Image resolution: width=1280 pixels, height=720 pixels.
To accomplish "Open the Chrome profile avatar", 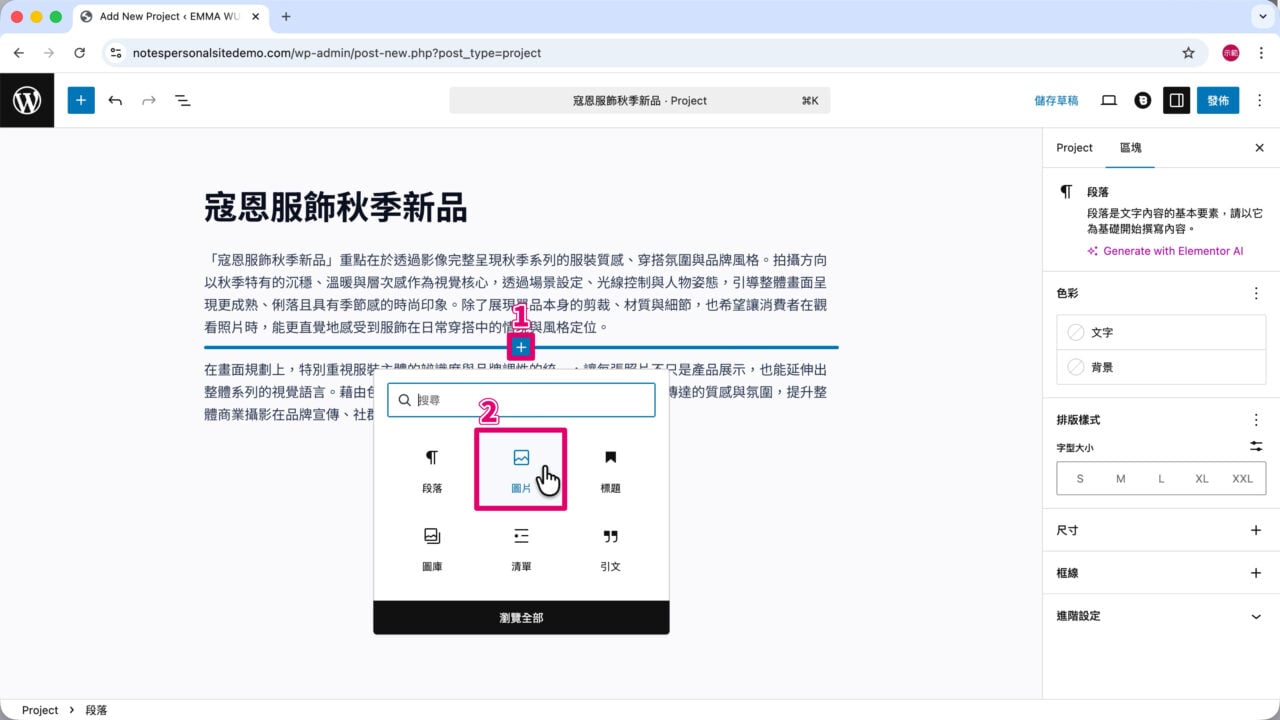I will tap(1230, 53).
